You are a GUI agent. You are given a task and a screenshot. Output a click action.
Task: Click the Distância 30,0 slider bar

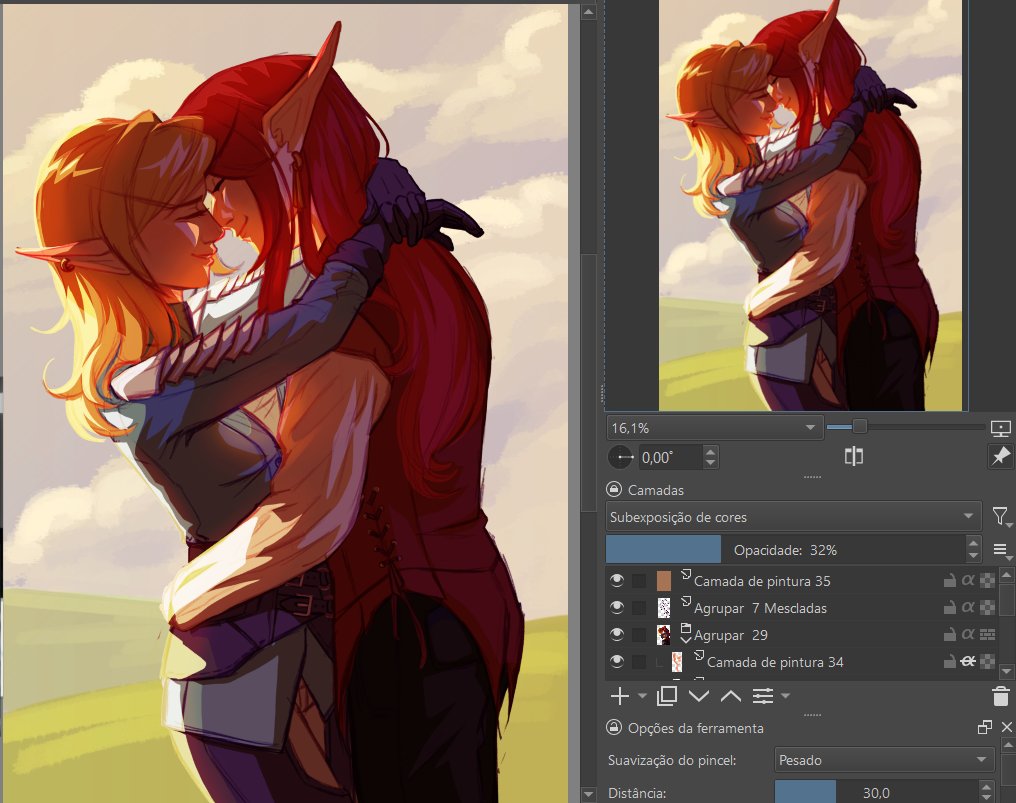[x=877, y=792]
